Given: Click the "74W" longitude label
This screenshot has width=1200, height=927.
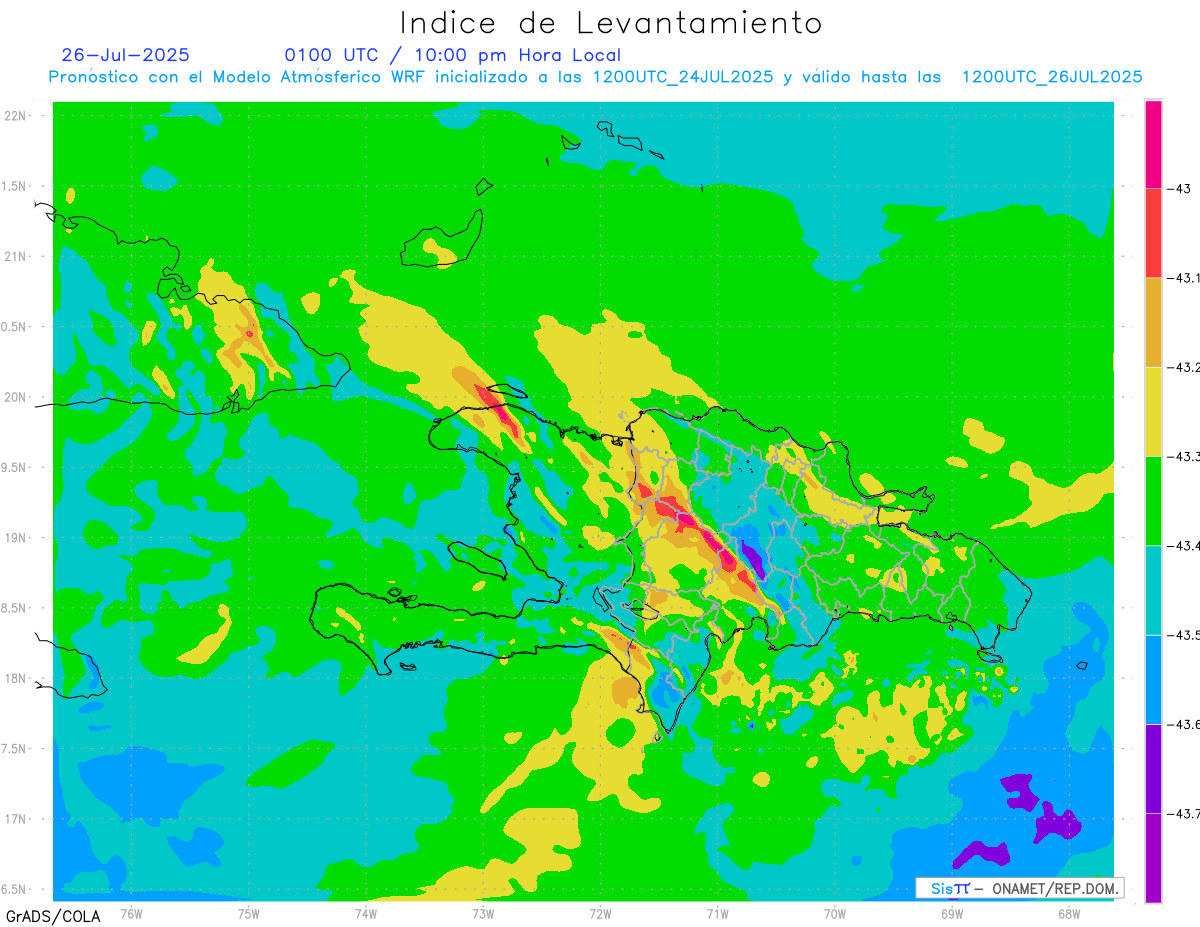Looking at the screenshot, I should [x=366, y=912].
